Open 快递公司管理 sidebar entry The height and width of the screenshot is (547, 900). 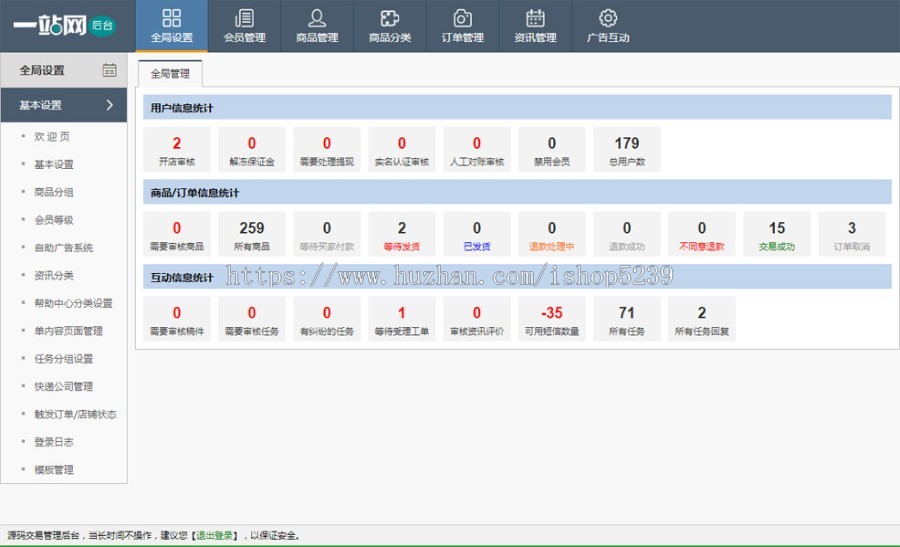click(63, 386)
